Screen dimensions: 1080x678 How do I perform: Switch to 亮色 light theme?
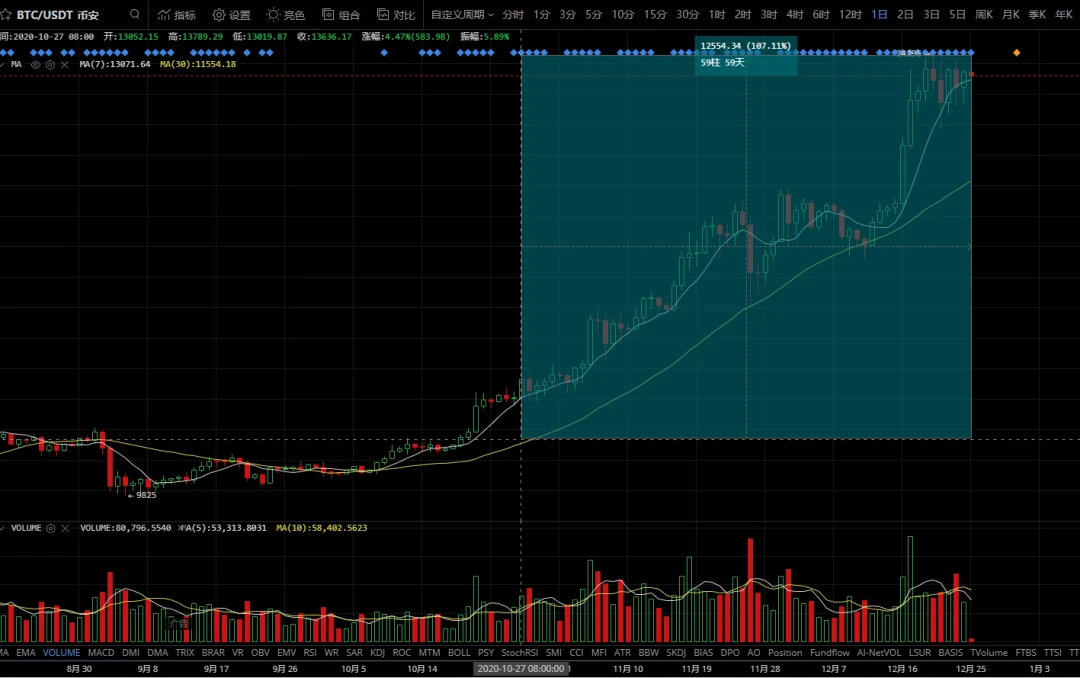[286, 14]
